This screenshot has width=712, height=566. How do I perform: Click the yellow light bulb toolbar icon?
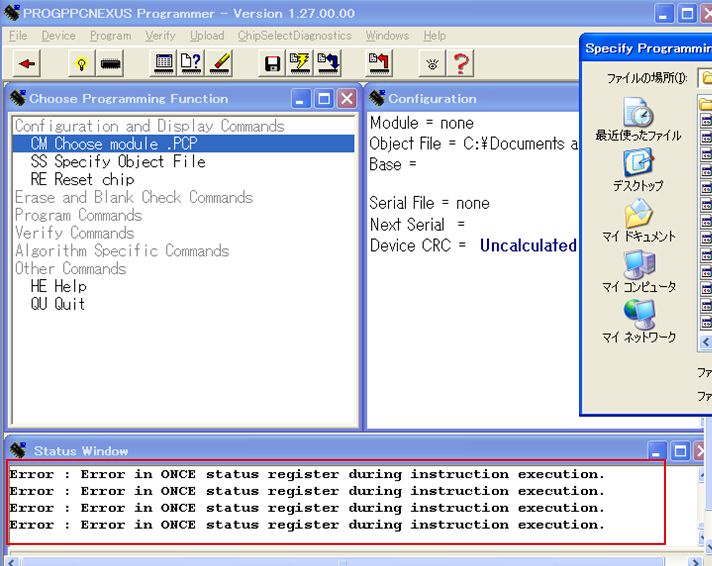click(x=81, y=64)
